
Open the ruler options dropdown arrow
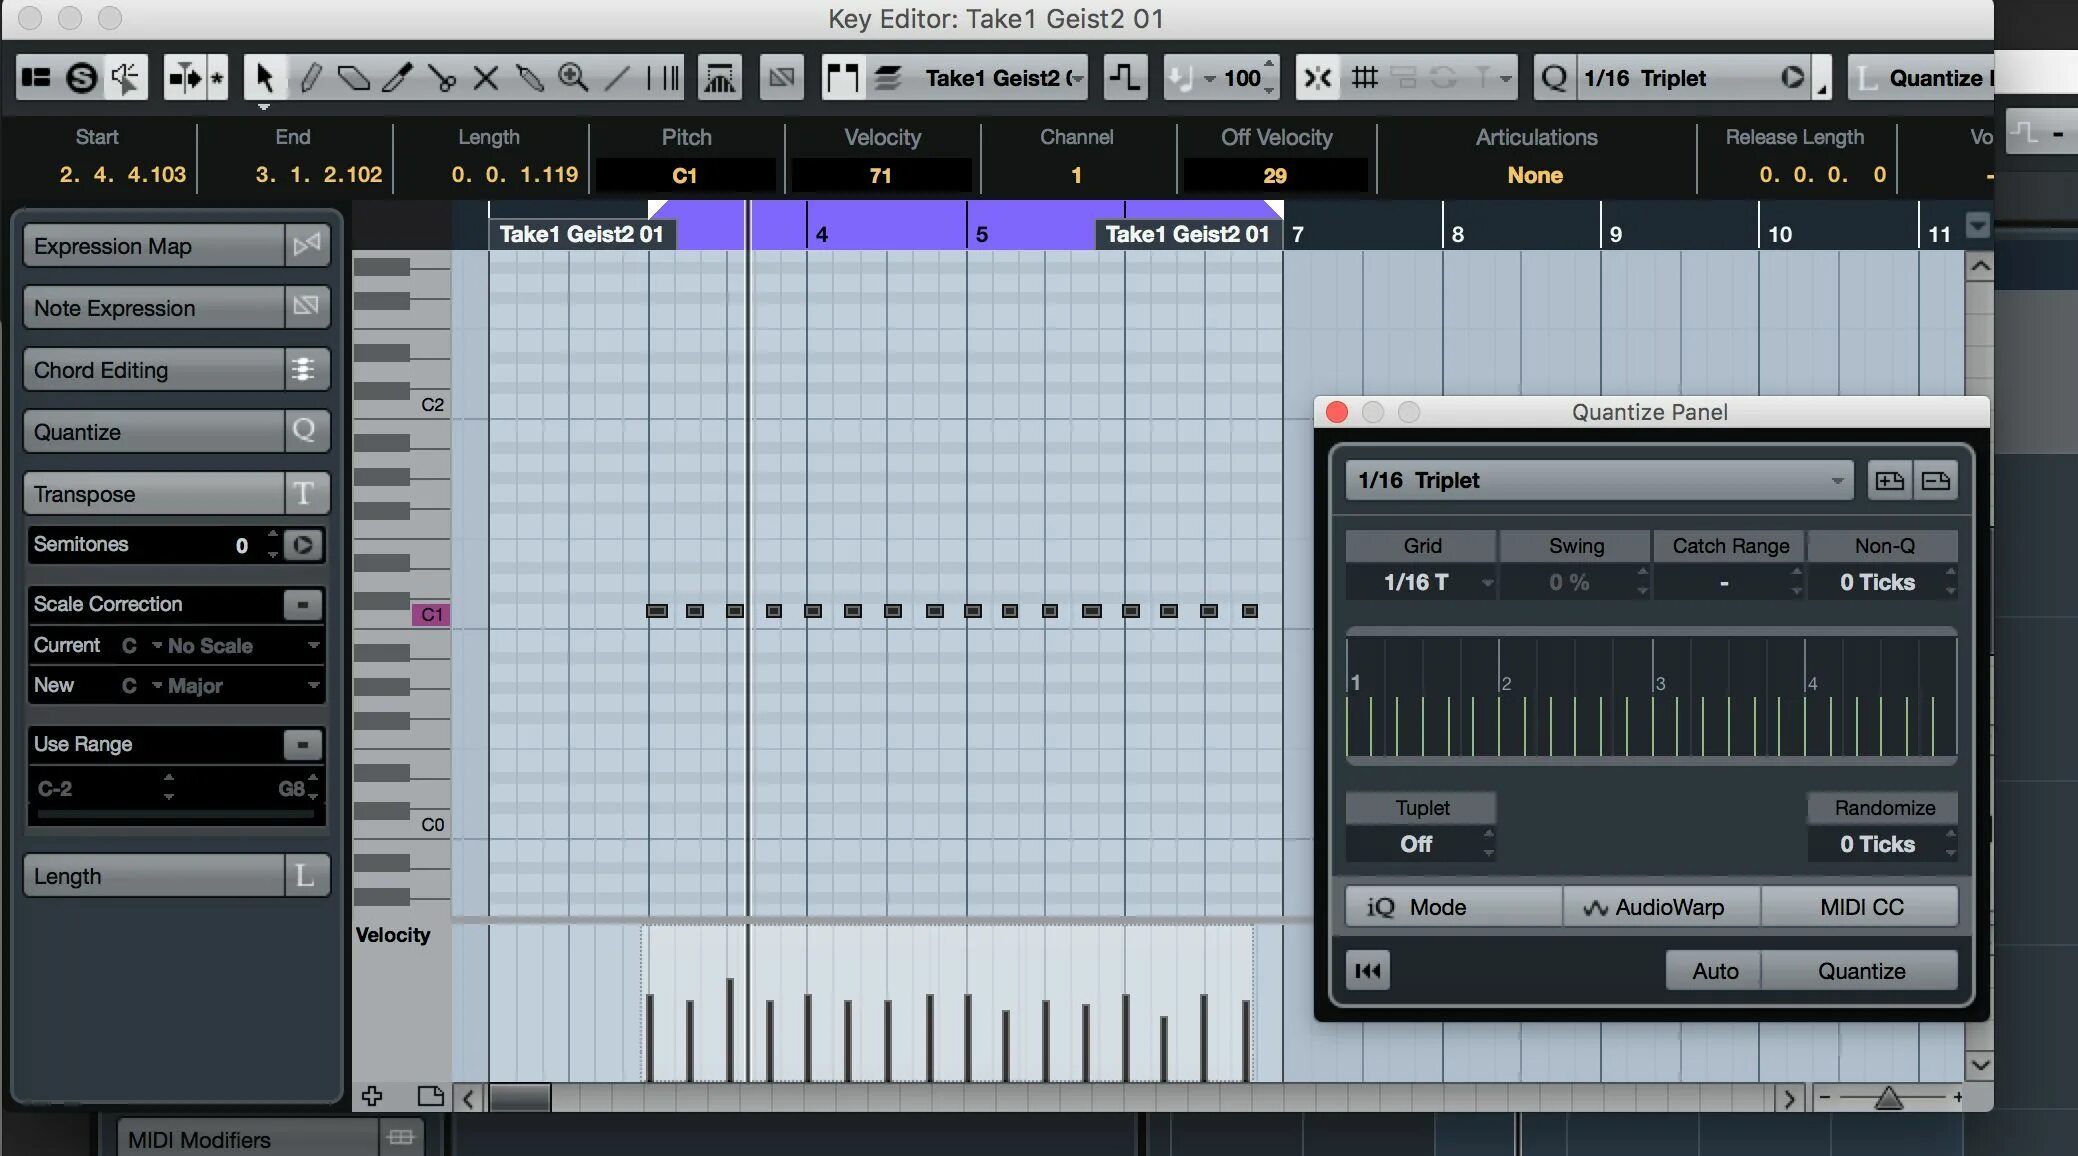(x=1978, y=226)
